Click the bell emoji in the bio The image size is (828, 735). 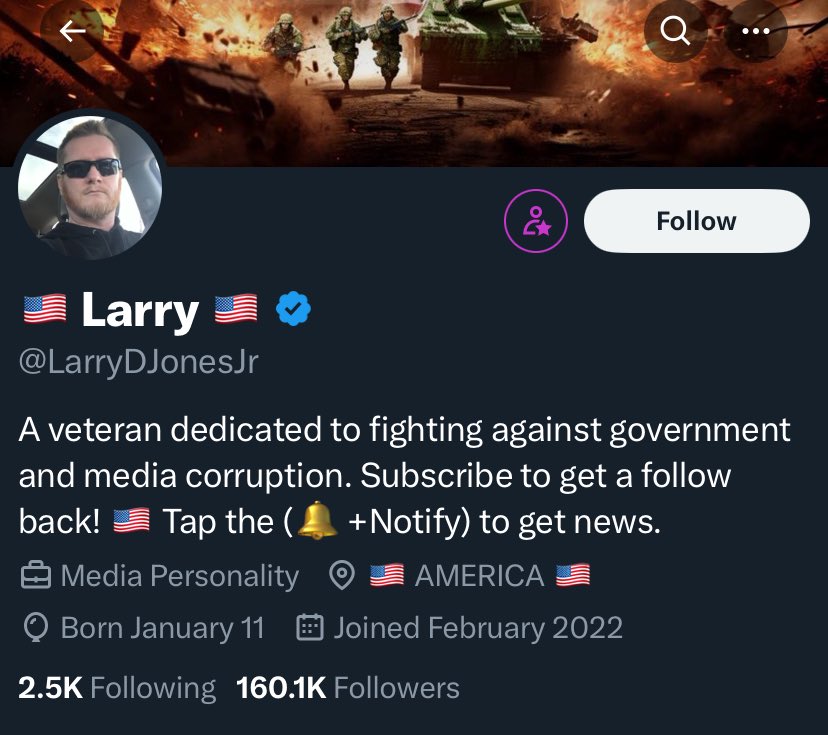coord(317,520)
